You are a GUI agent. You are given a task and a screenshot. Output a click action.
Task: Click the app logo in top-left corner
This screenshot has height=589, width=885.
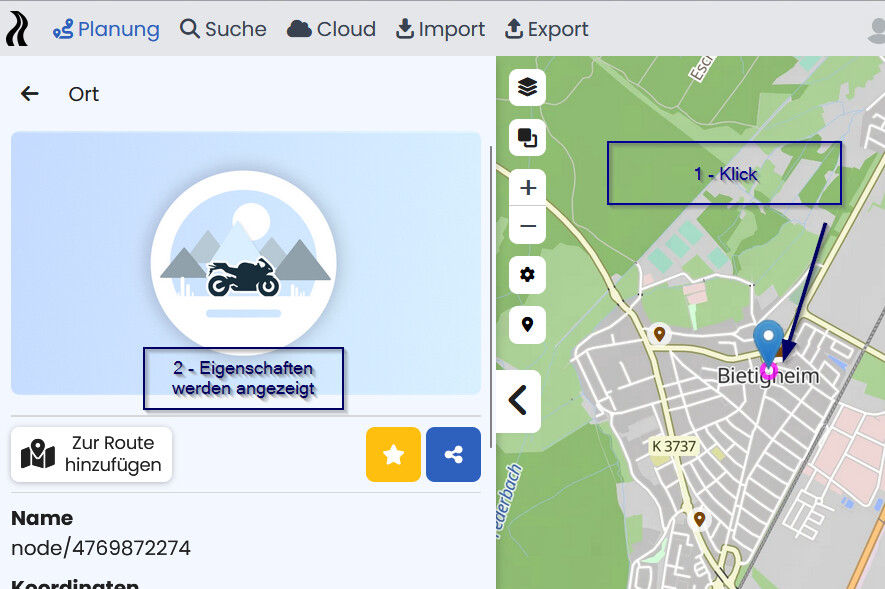[17, 29]
